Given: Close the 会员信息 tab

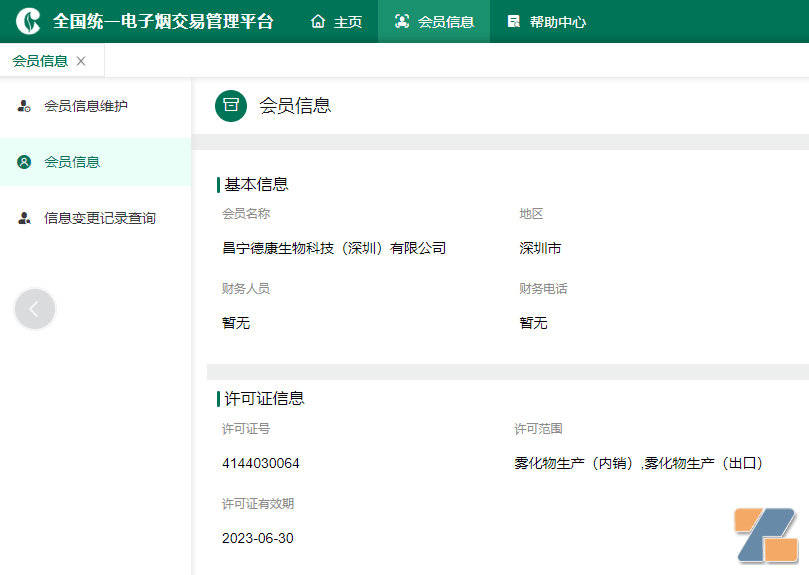Looking at the screenshot, I should [x=81, y=61].
